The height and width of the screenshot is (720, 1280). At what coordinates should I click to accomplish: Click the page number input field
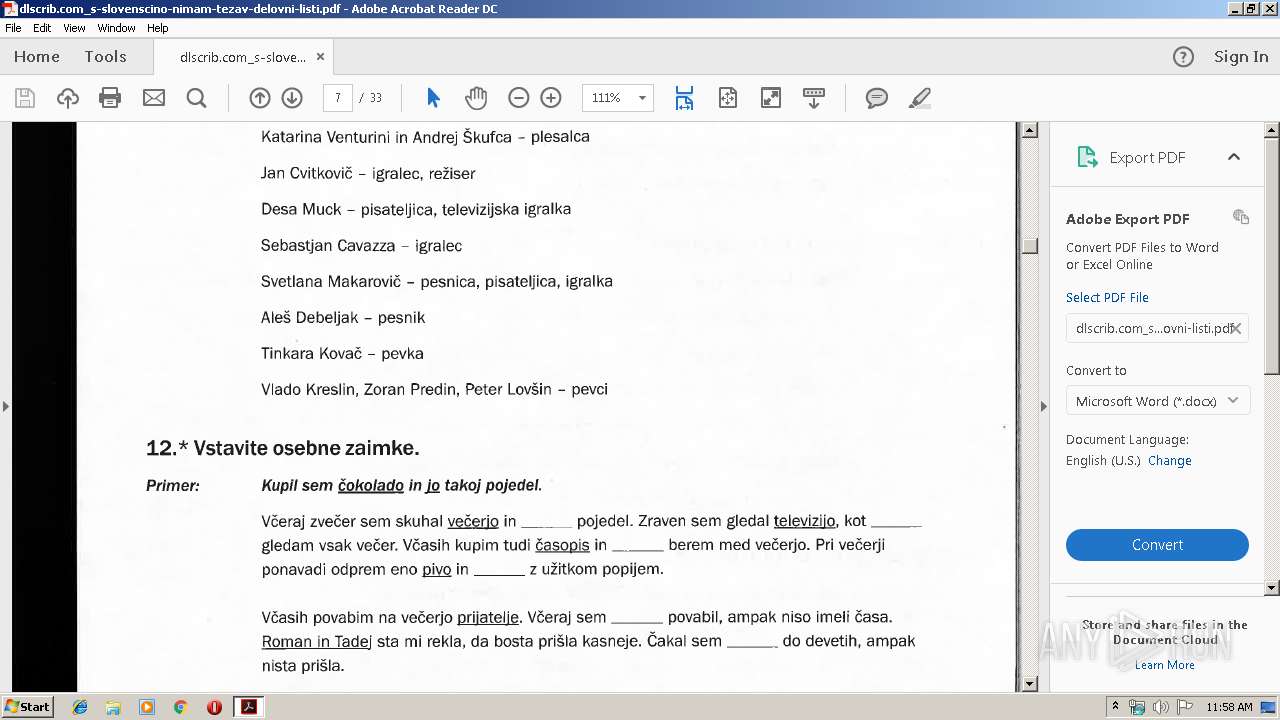coord(338,98)
